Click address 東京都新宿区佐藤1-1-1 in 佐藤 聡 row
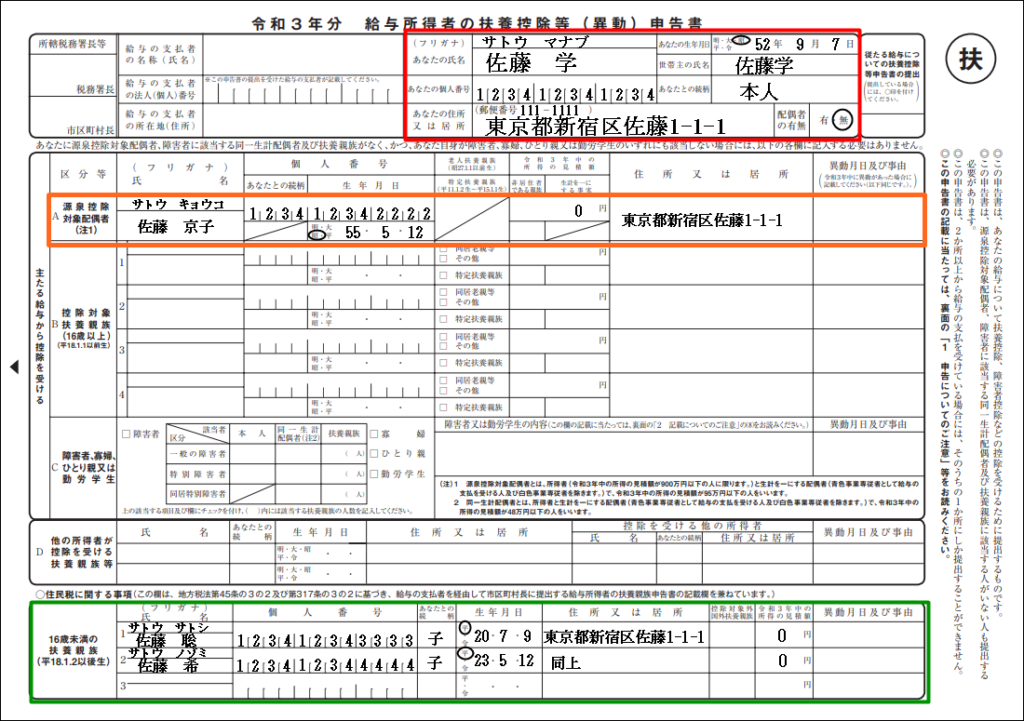 click(624, 637)
